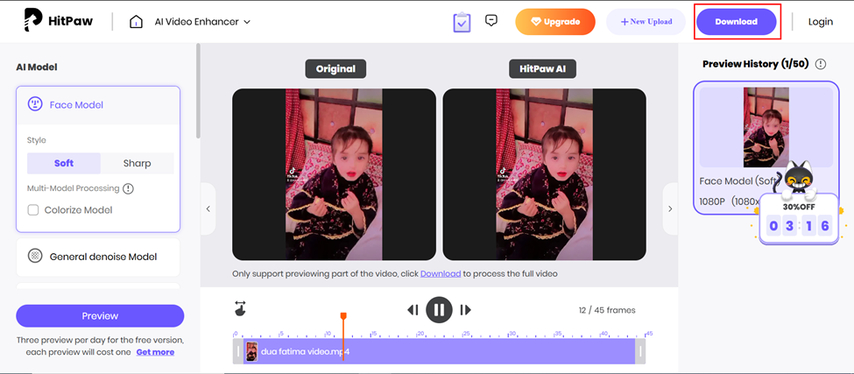Click the Download button in header

pyautogui.click(x=736, y=22)
